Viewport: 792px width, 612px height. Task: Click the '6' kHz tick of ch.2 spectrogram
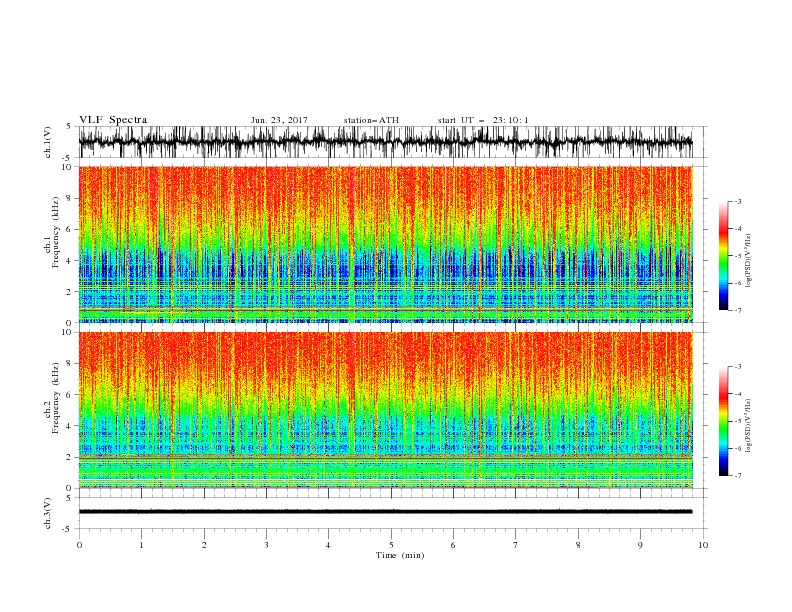pos(69,395)
